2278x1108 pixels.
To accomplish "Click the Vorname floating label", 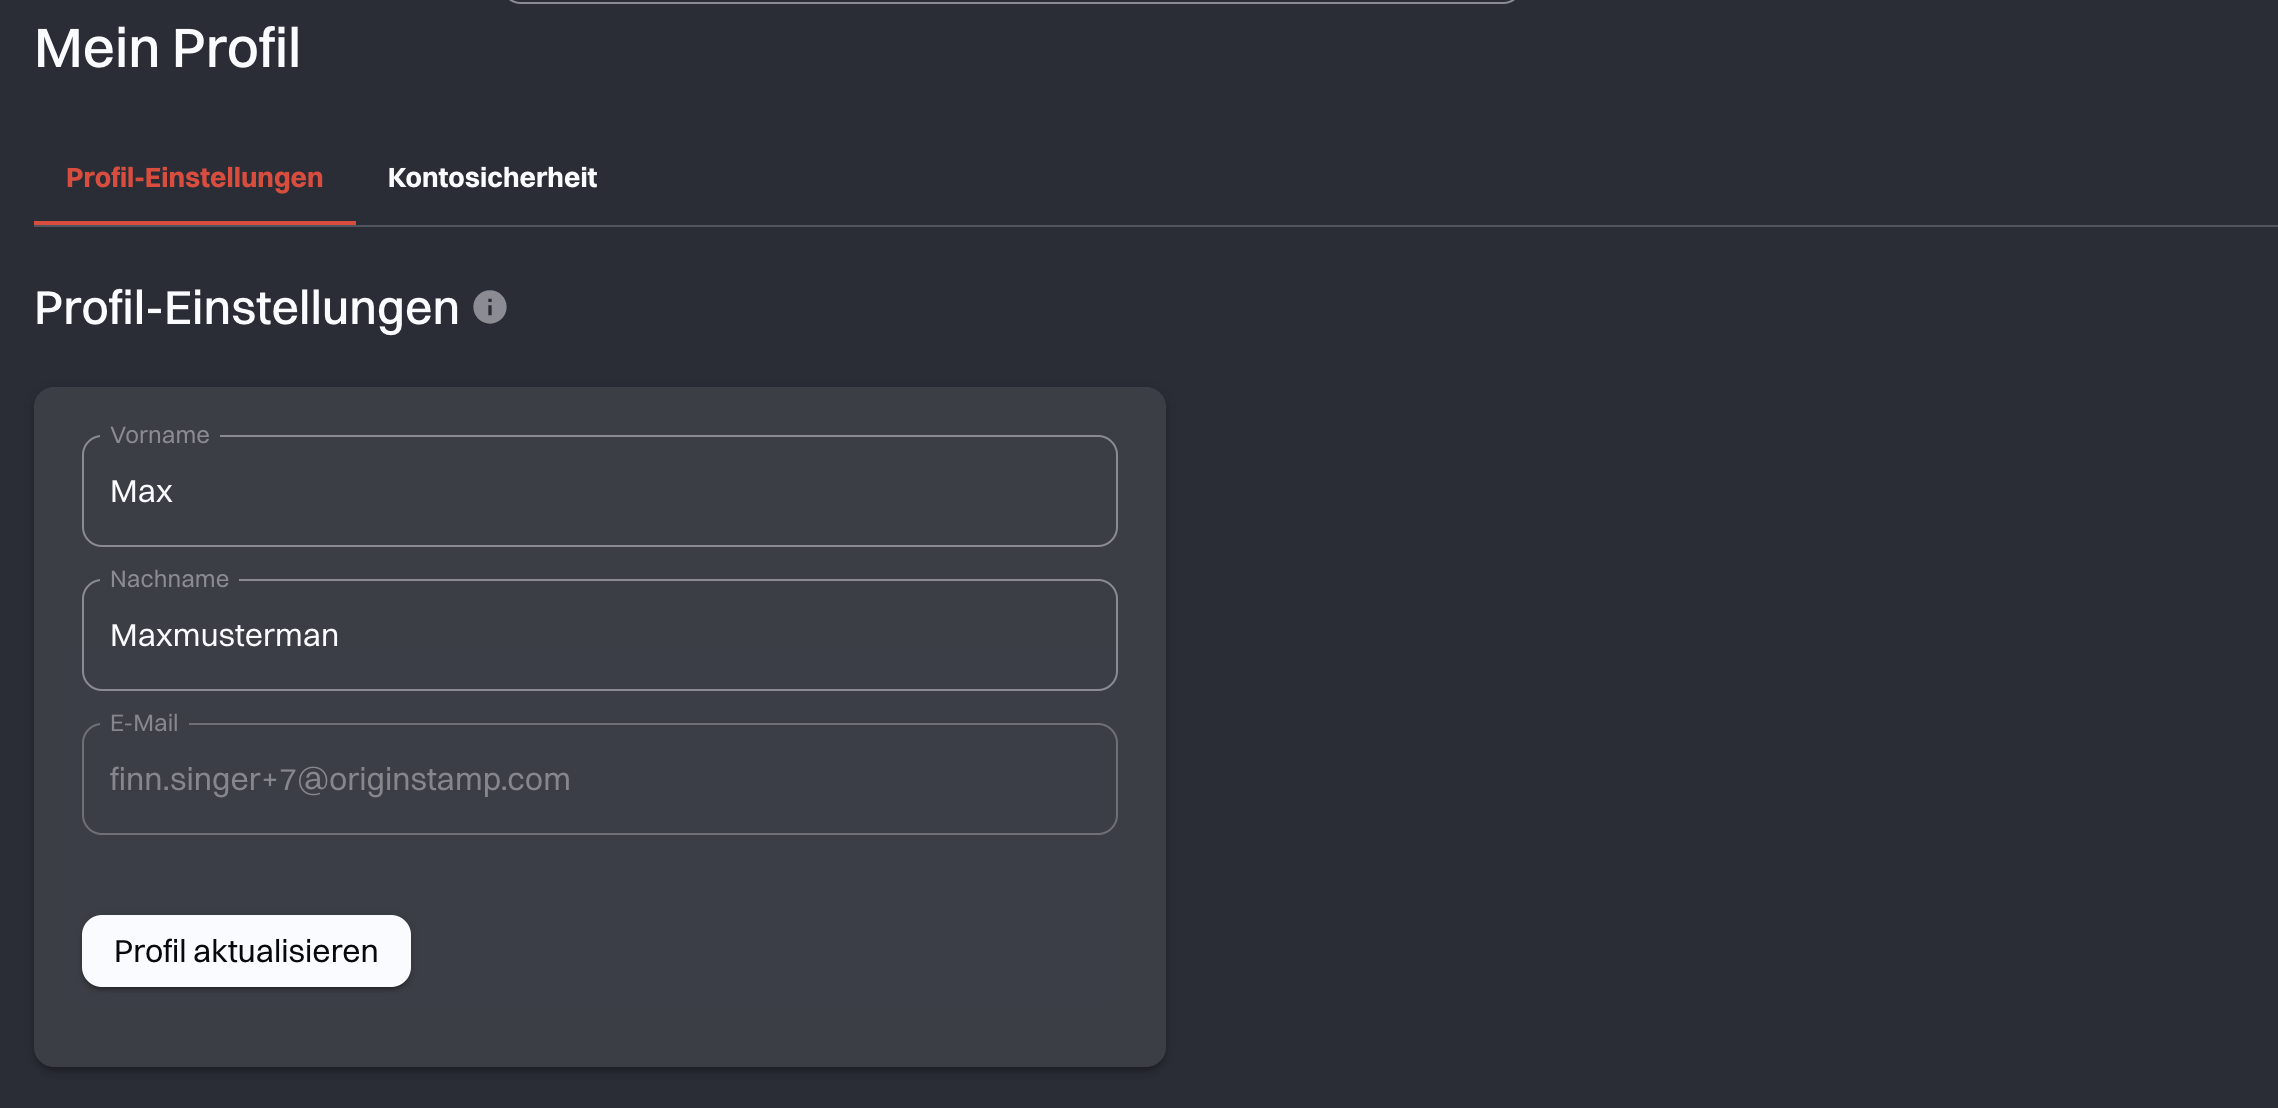I will pyautogui.click(x=160, y=435).
